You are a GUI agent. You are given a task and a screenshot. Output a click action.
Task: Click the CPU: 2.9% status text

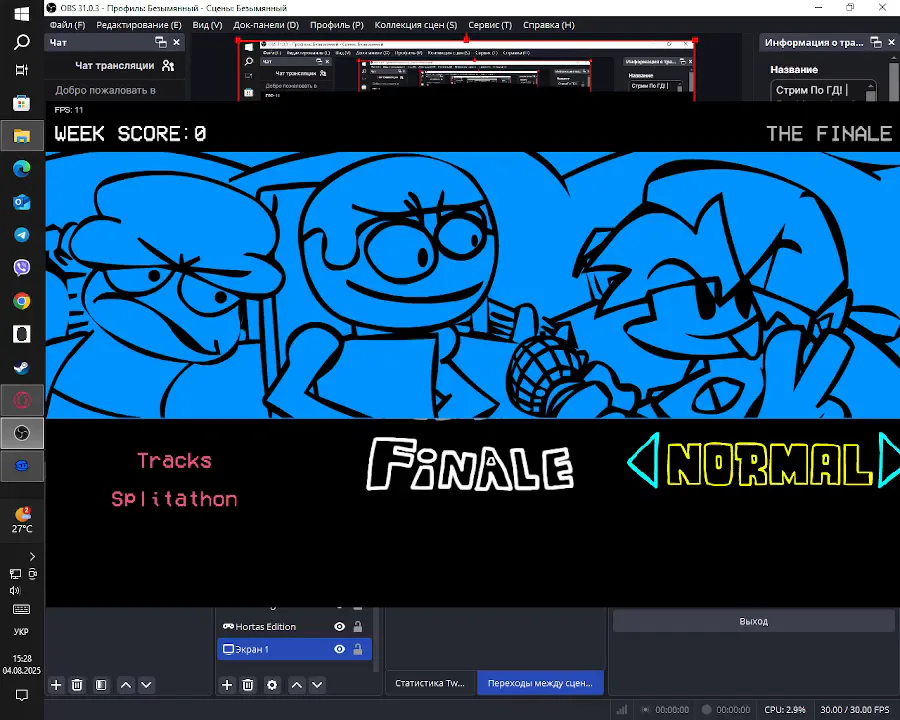point(785,710)
